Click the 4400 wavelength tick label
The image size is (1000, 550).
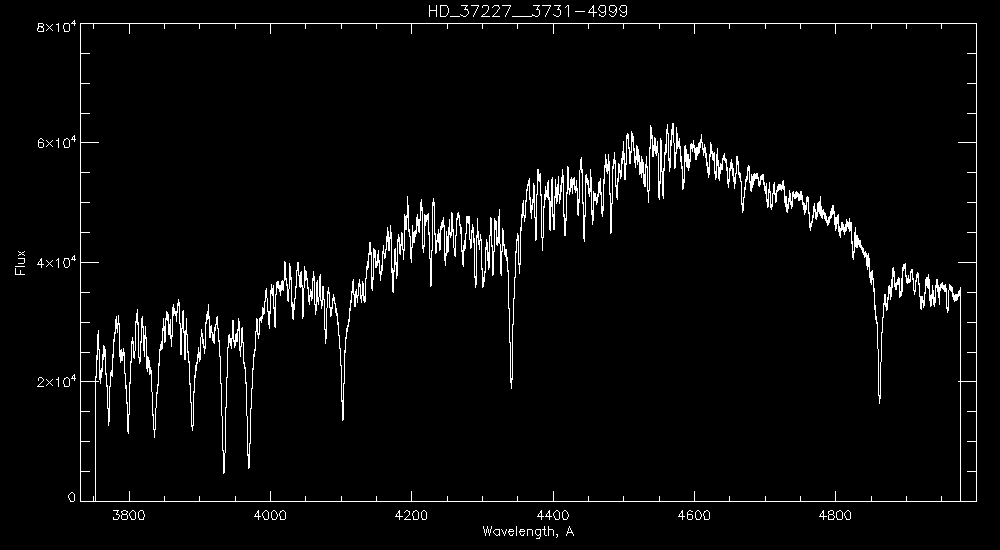[x=553, y=515]
